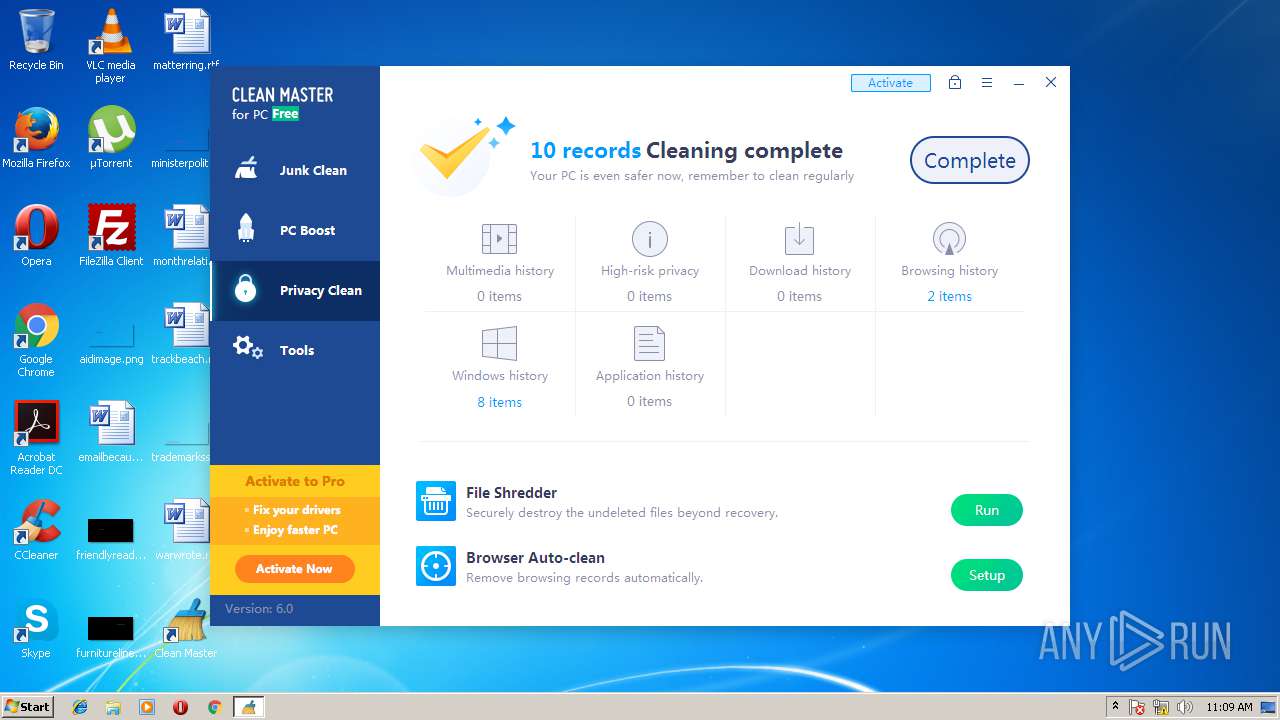The height and width of the screenshot is (720, 1280).
Task: Click the Tools gears icon
Action: [x=247, y=348]
